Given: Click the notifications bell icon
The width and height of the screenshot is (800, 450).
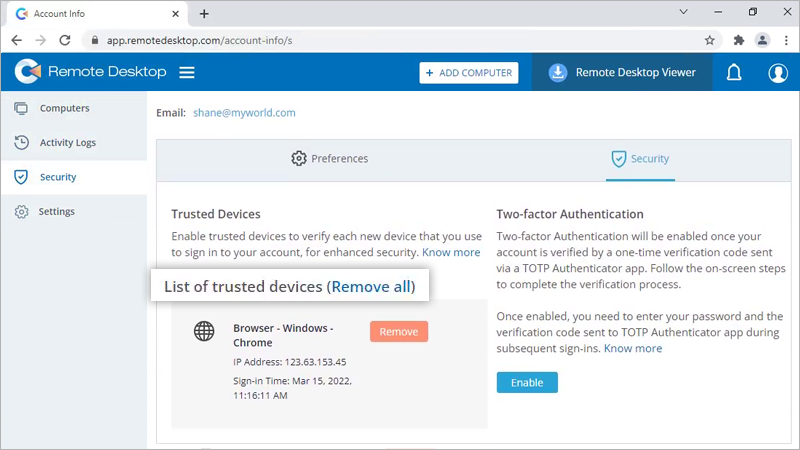Looking at the screenshot, I should pyautogui.click(x=734, y=72).
